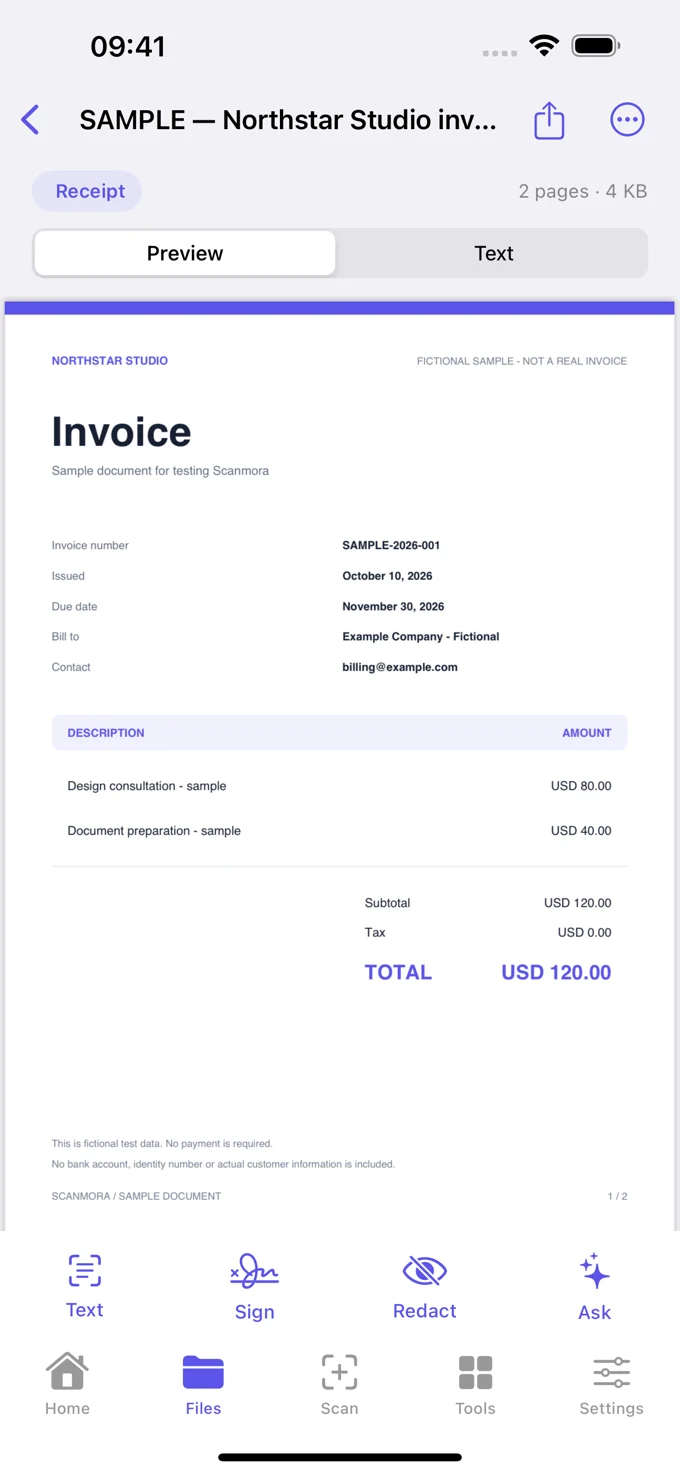The width and height of the screenshot is (680, 1474).
Task: Tap 'SCANMORA / SAMPLE DOCUMENT' footer text
Action: [x=136, y=1196]
